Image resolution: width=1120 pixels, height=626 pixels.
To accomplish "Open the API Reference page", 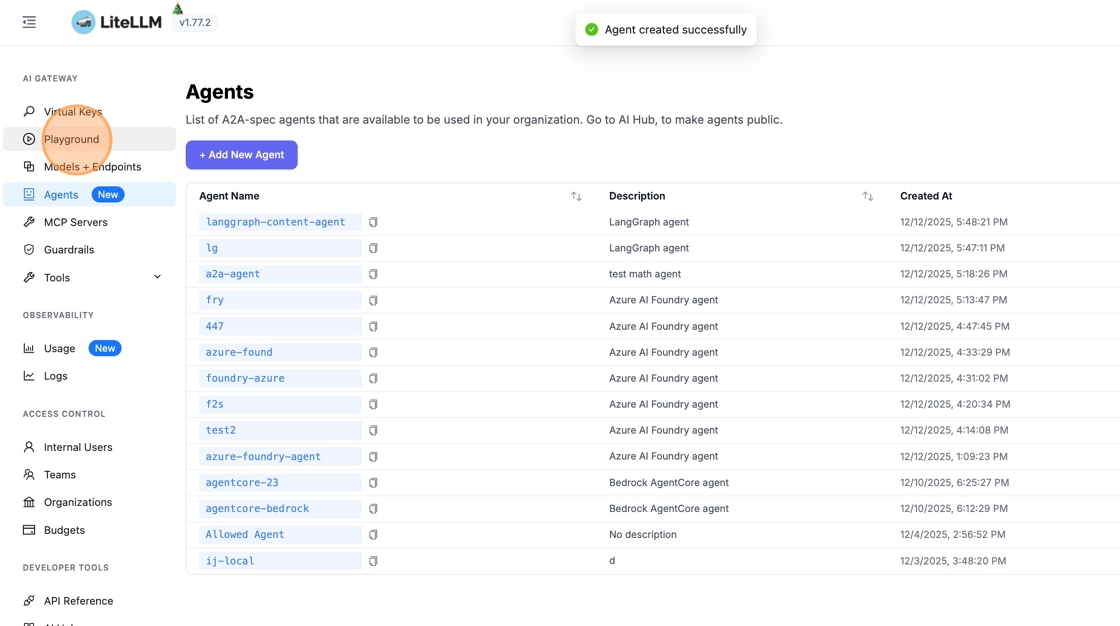I will tap(78, 601).
